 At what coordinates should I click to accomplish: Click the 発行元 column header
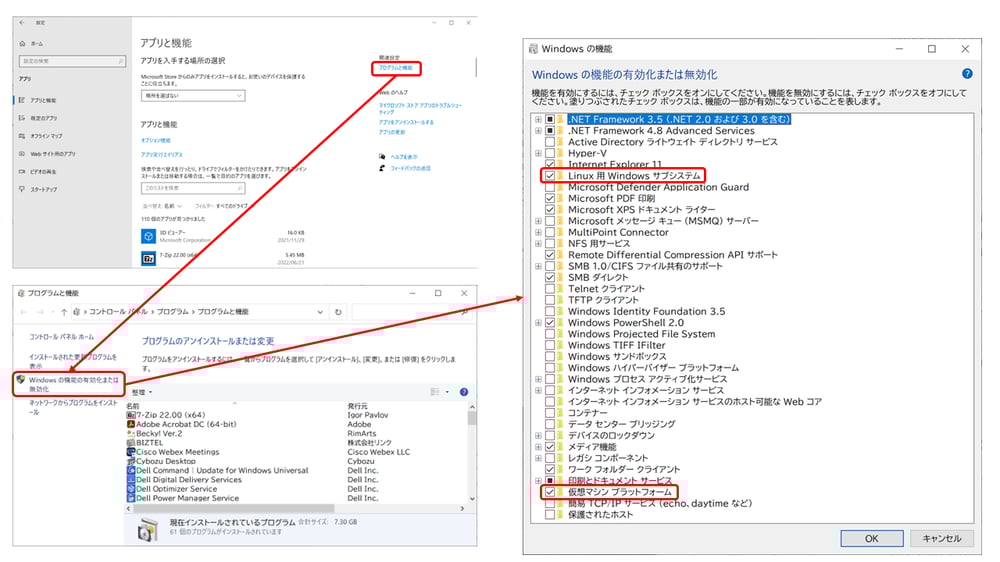click(x=357, y=406)
